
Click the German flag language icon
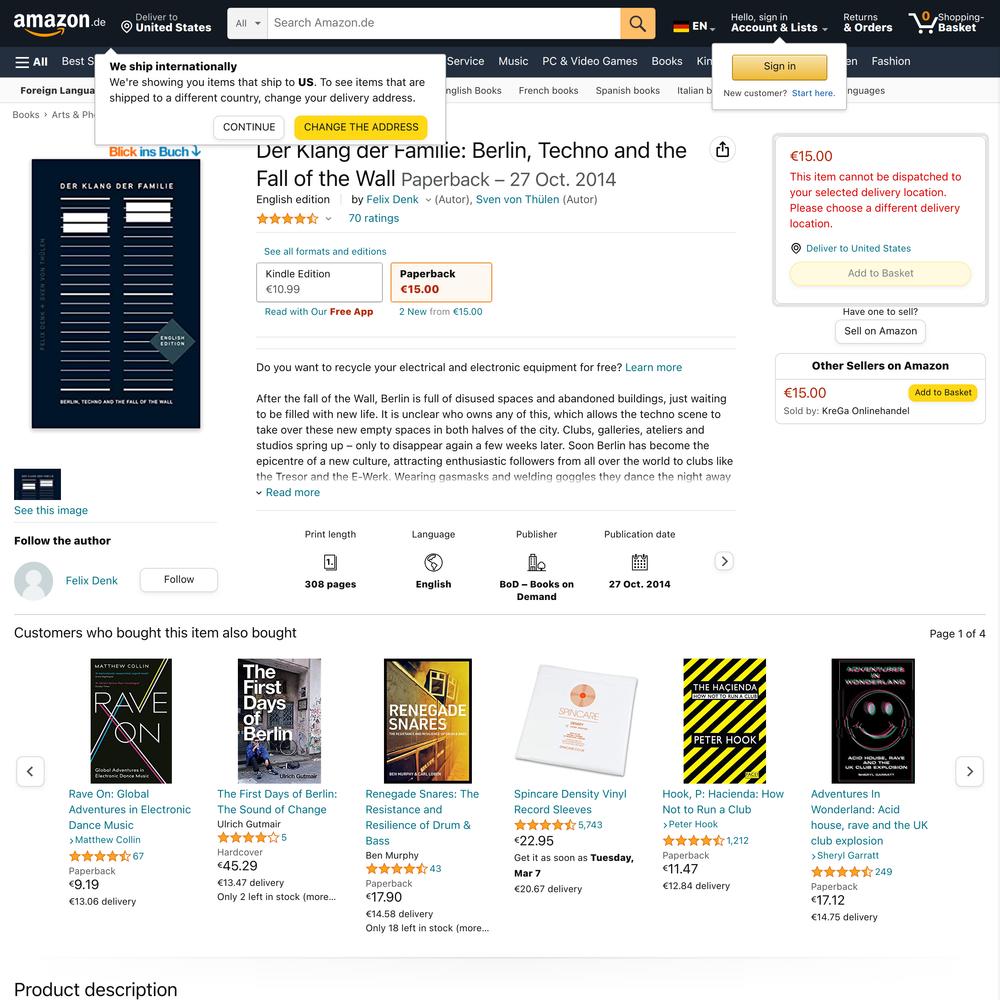(680, 27)
